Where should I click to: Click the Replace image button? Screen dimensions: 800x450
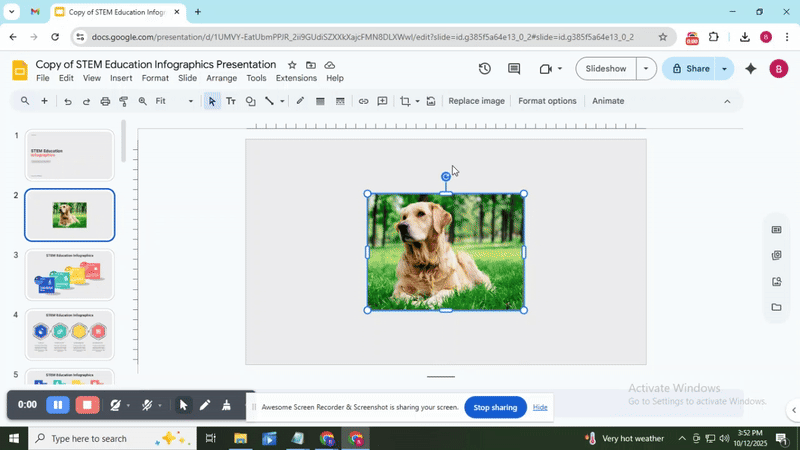point(476,101)
